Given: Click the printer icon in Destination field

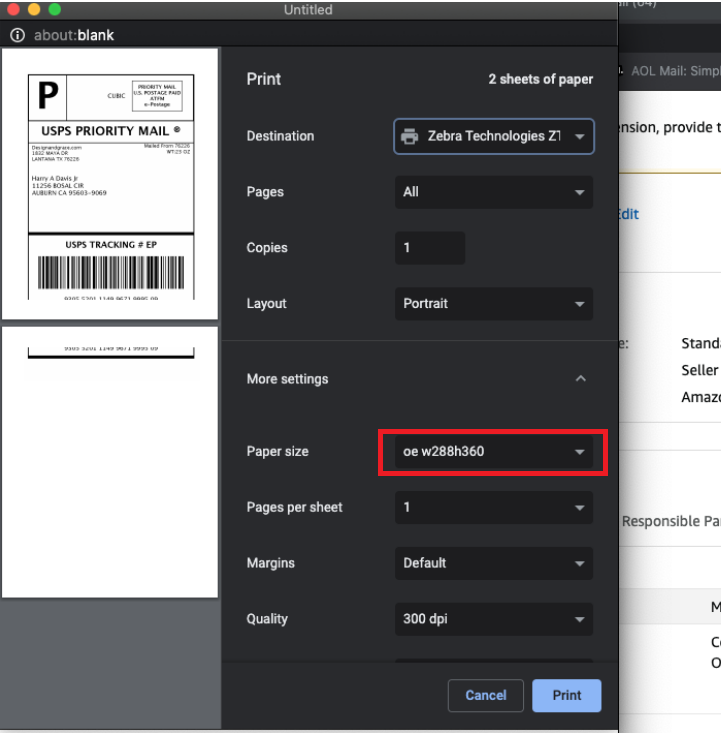Looking at the screenshot, I should [x=410, y=136].
